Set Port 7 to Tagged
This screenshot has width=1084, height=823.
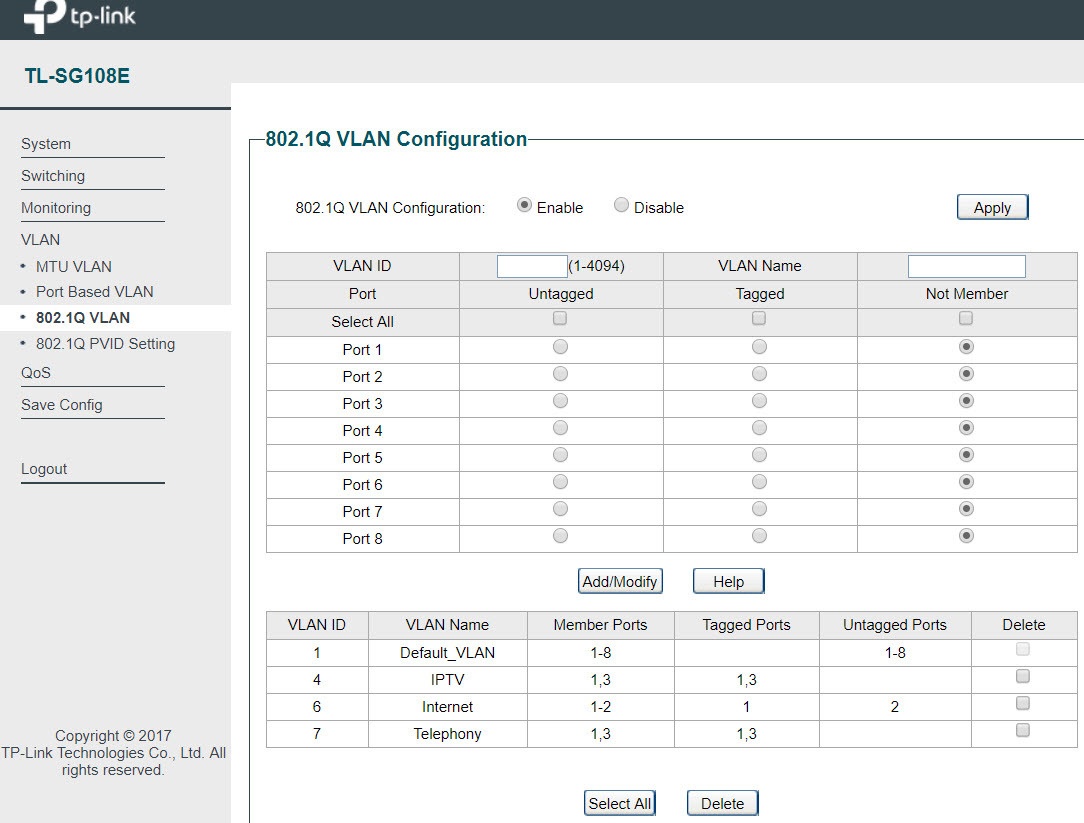point(760,508)
